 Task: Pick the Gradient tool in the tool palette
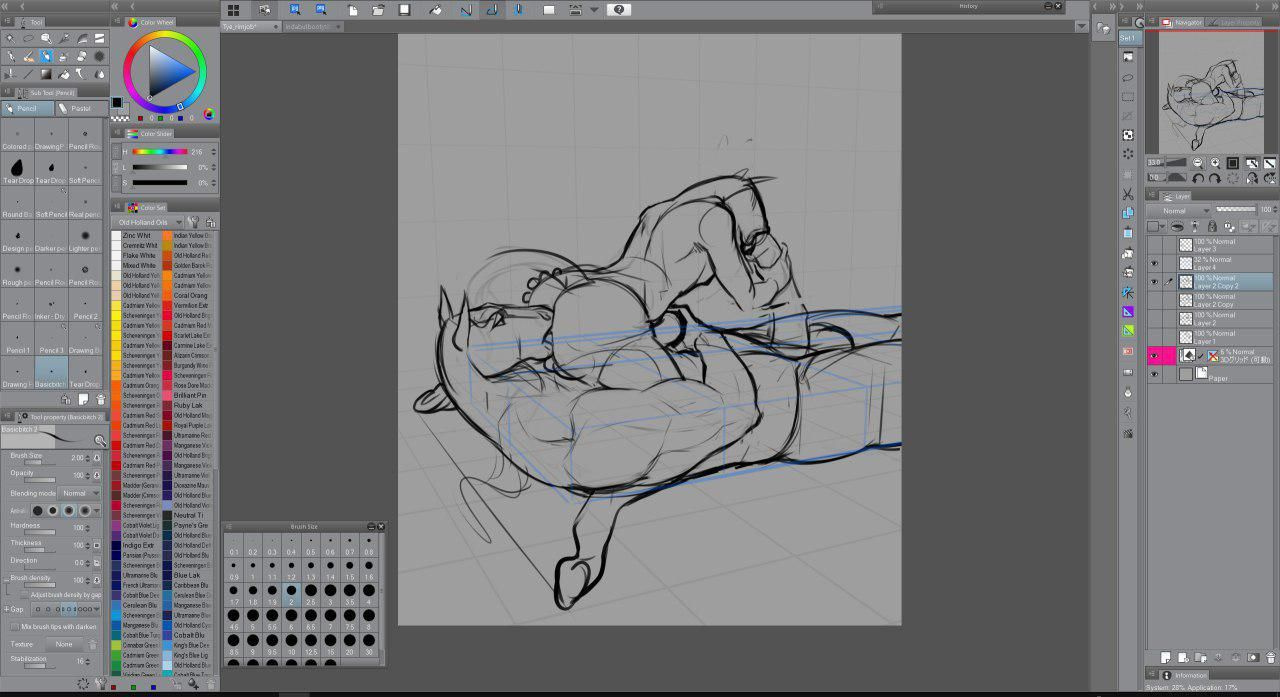[46, 73]
